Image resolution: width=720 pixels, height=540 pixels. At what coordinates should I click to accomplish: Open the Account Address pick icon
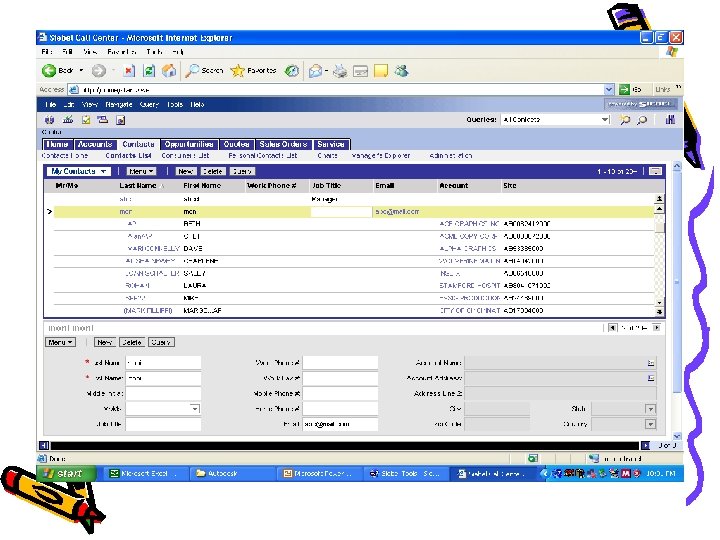(651, 378)
